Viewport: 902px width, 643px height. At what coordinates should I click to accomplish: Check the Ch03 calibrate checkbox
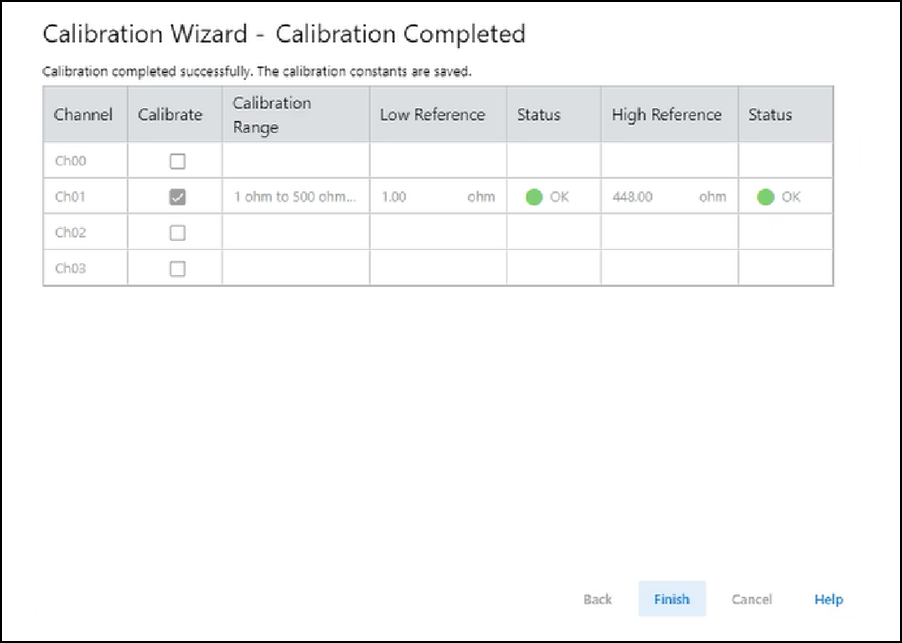click(177, 269)
